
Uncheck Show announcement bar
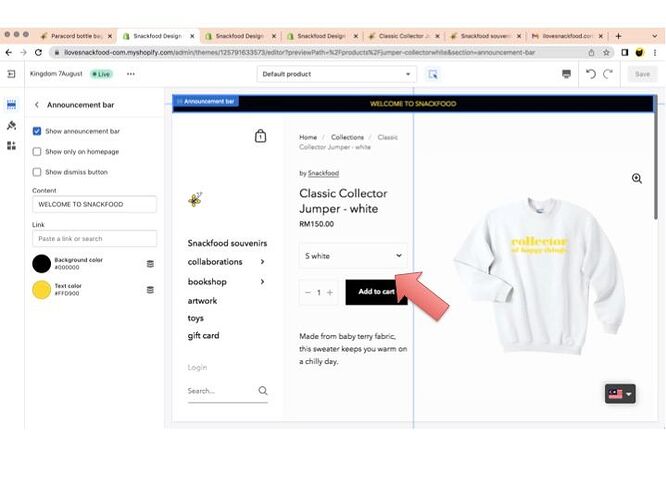coord(37,131)
